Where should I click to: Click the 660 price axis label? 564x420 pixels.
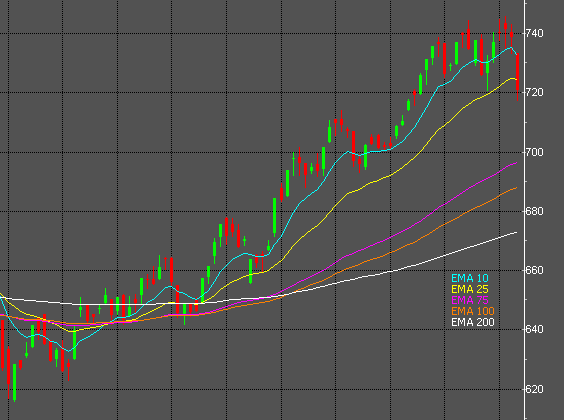[x=534, y=270]
